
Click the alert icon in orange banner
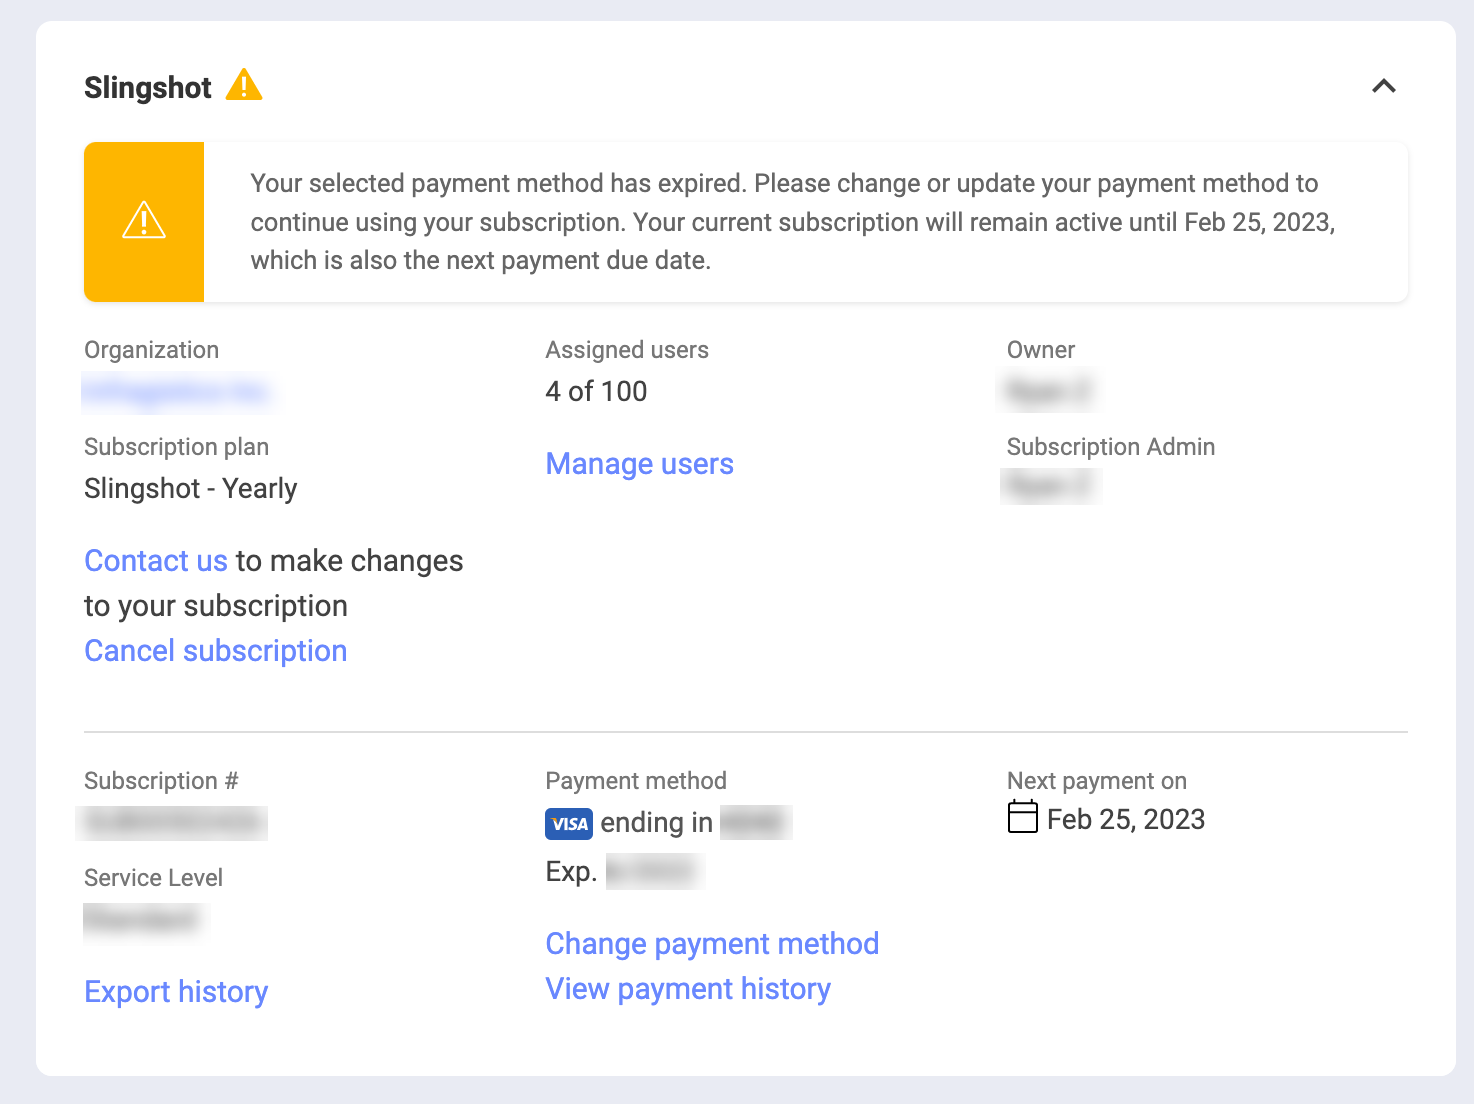click(144, 221)
